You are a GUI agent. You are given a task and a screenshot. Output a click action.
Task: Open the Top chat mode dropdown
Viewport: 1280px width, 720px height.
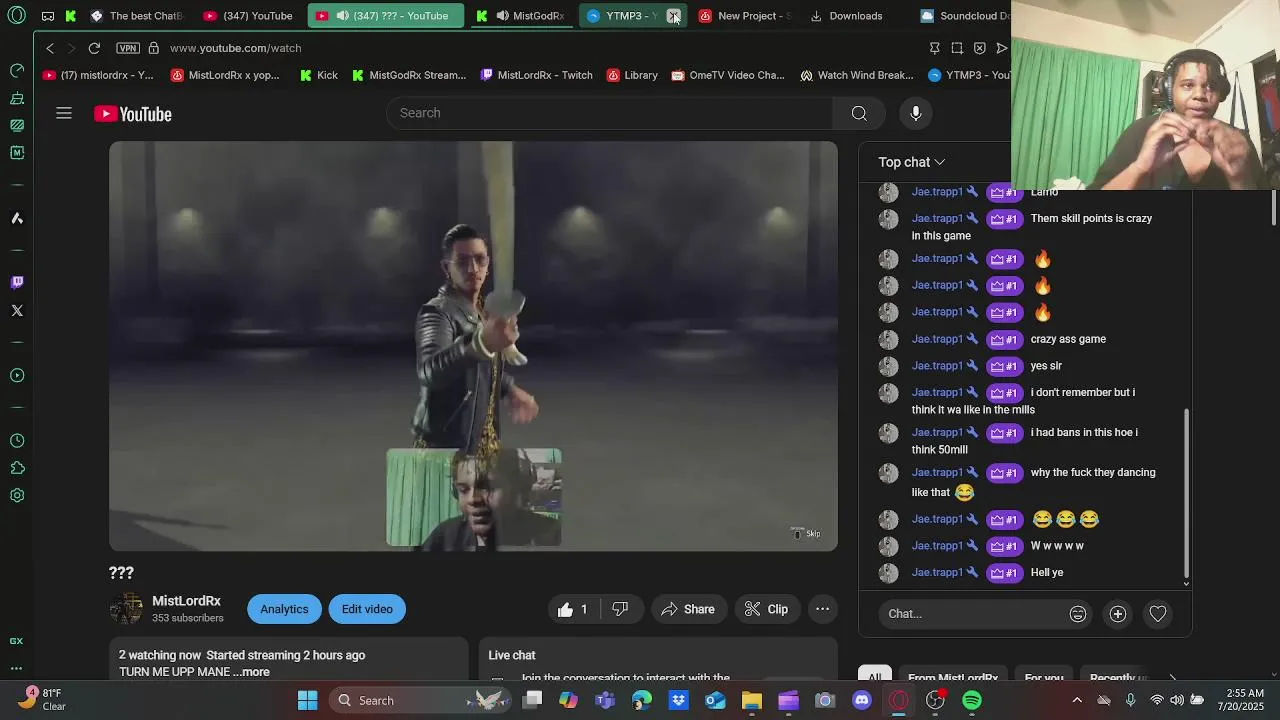[x=912, y=162]
